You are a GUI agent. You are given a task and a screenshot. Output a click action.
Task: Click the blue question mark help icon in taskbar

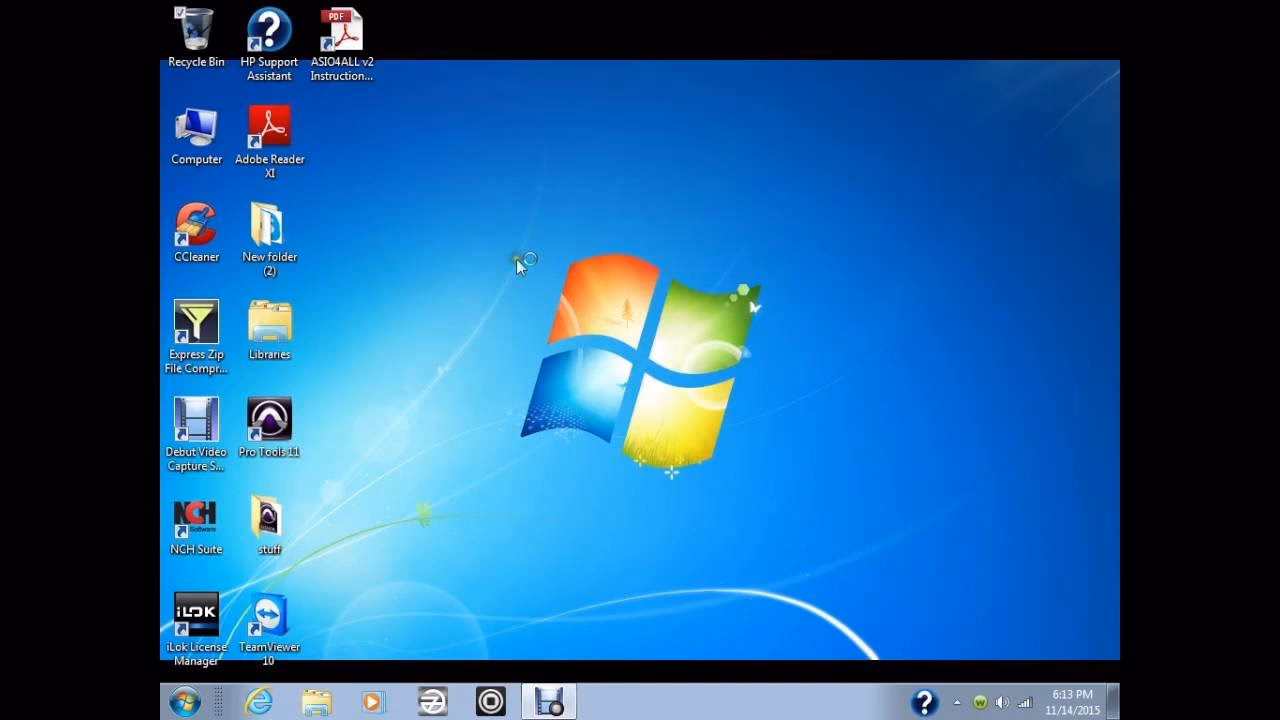click(924, 702)
